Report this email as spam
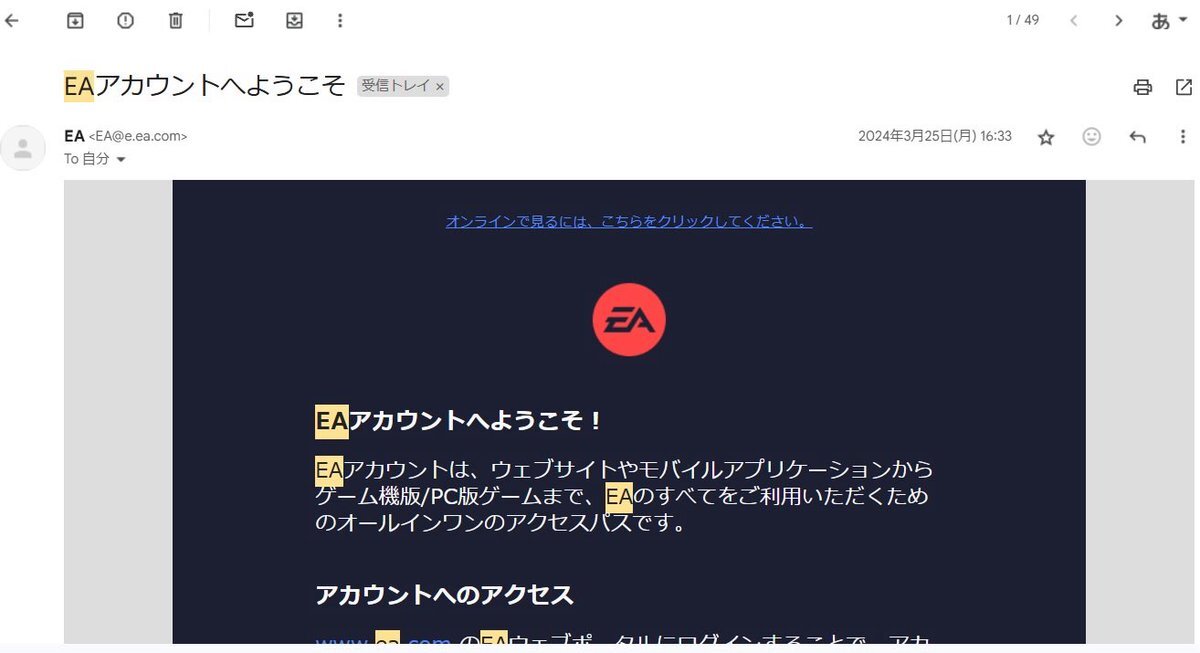This screenshot has height=653, width=1200. (x=125, y=20)
